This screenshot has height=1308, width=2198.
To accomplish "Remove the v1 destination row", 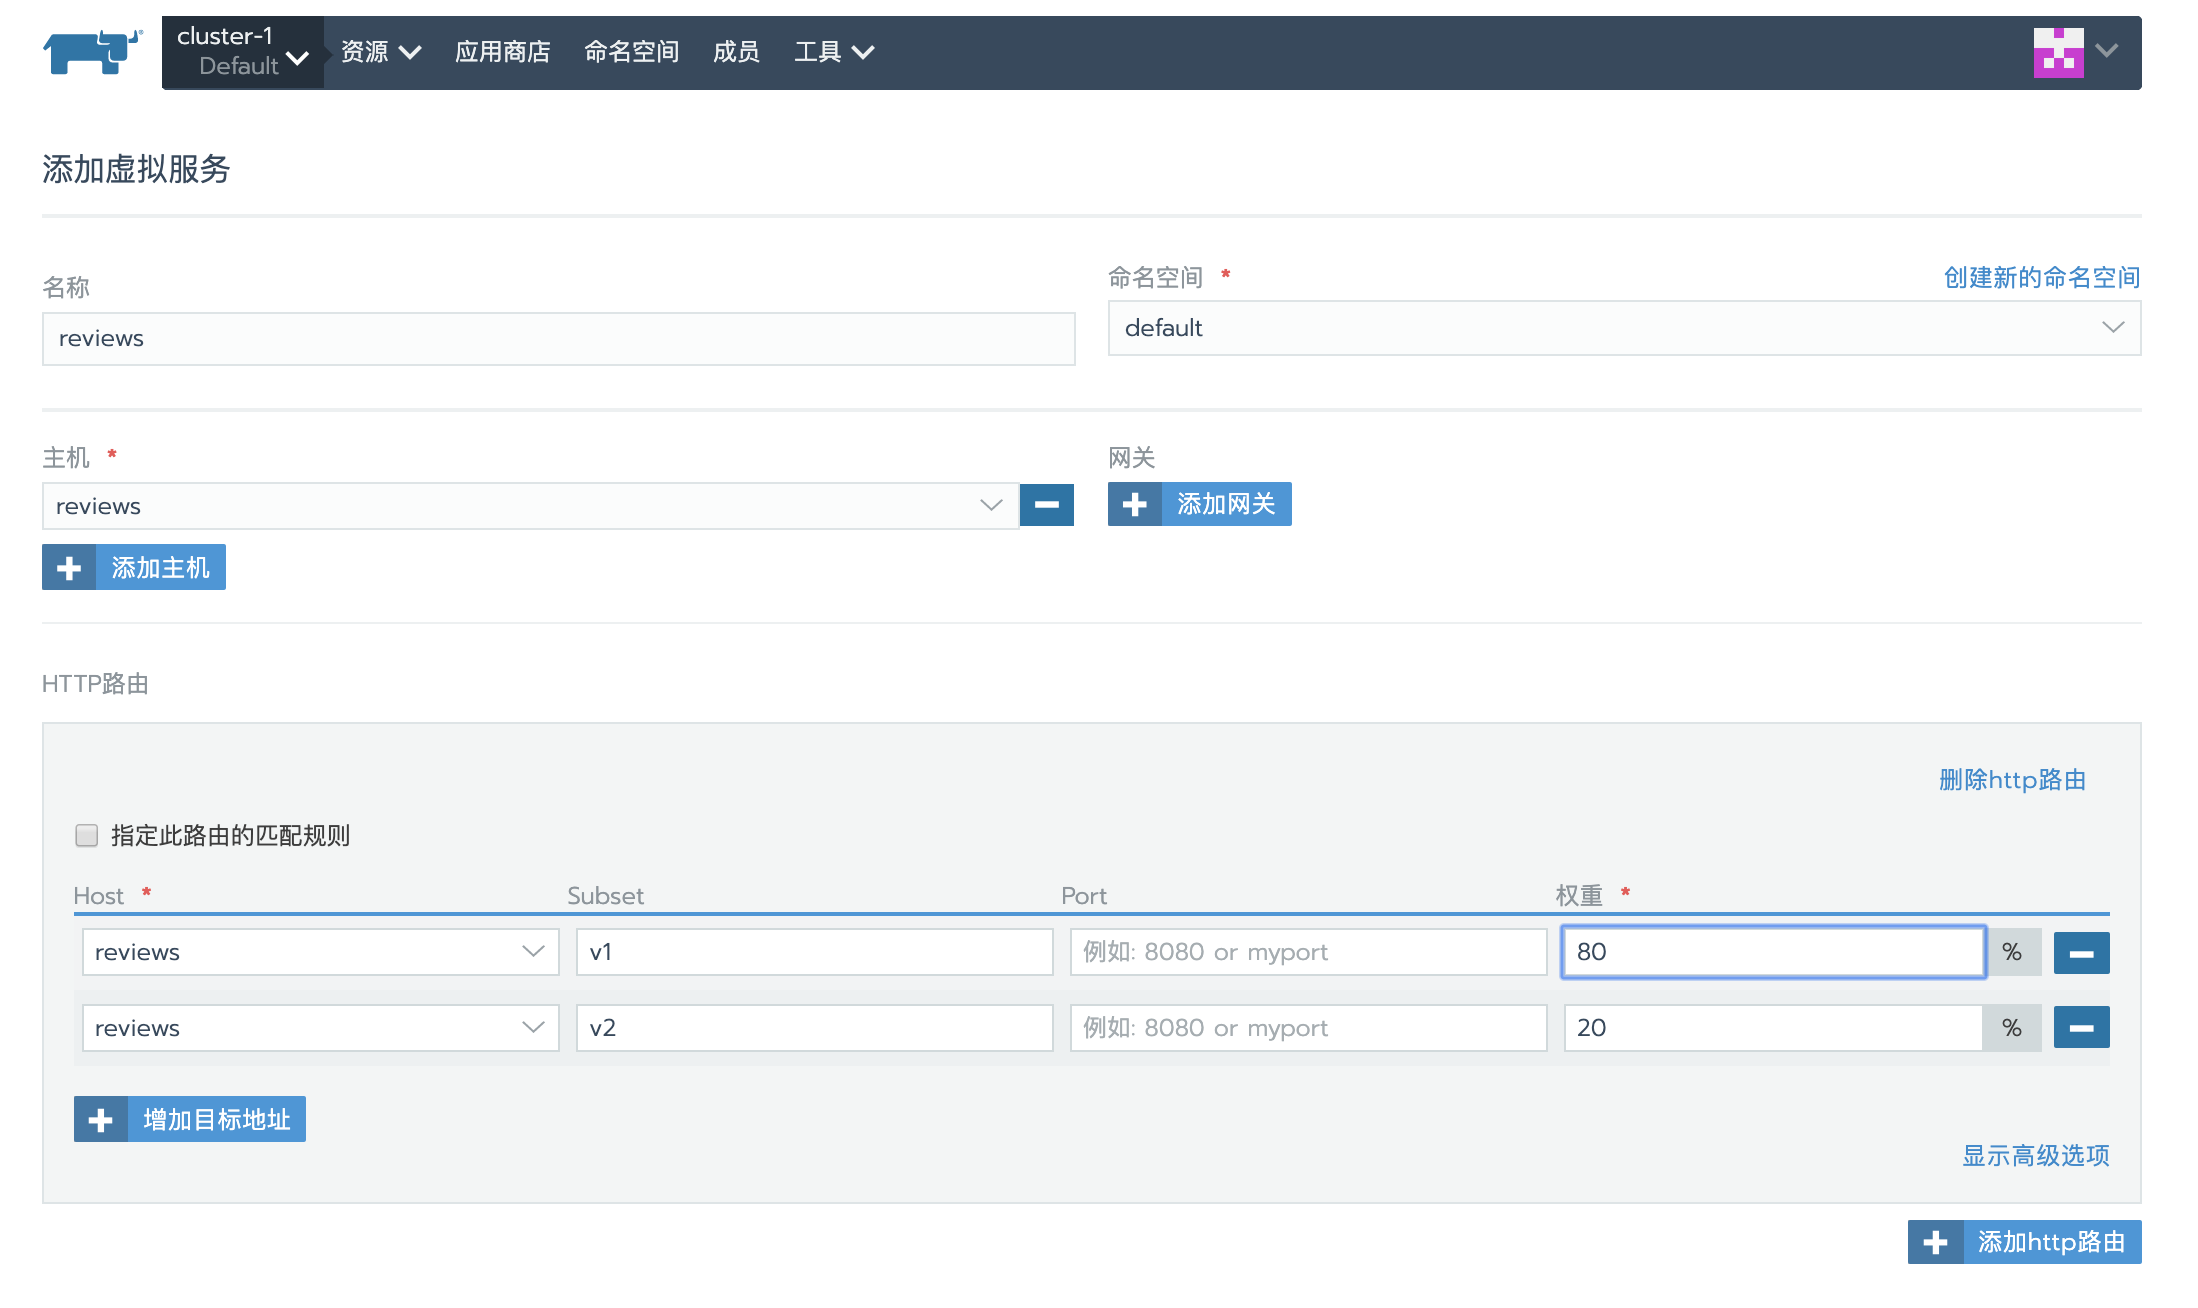I will click(2081, 953).
